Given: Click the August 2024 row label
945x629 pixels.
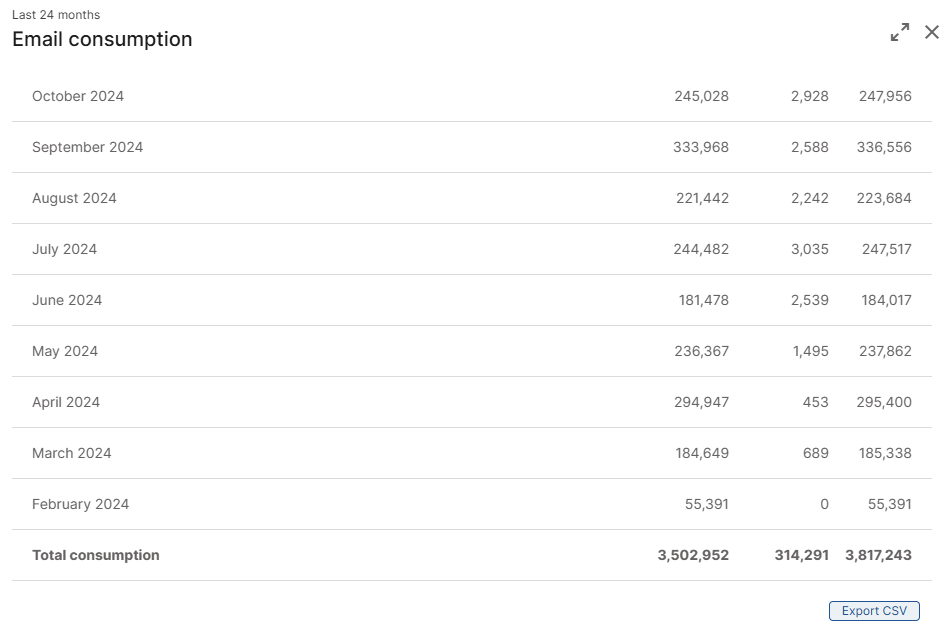Looking at the screenshot, I should coord(74,198).
